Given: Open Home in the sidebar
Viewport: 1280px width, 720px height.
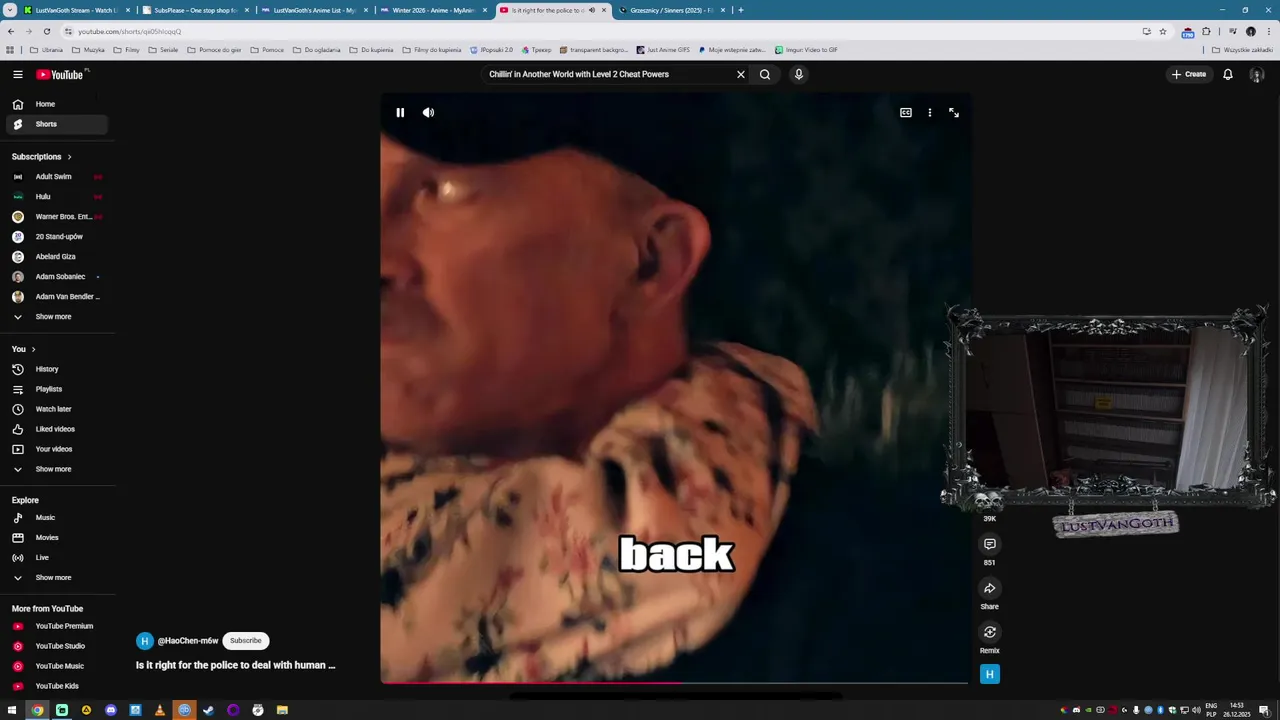Looking at the screenshot, I should coord(57,104).
